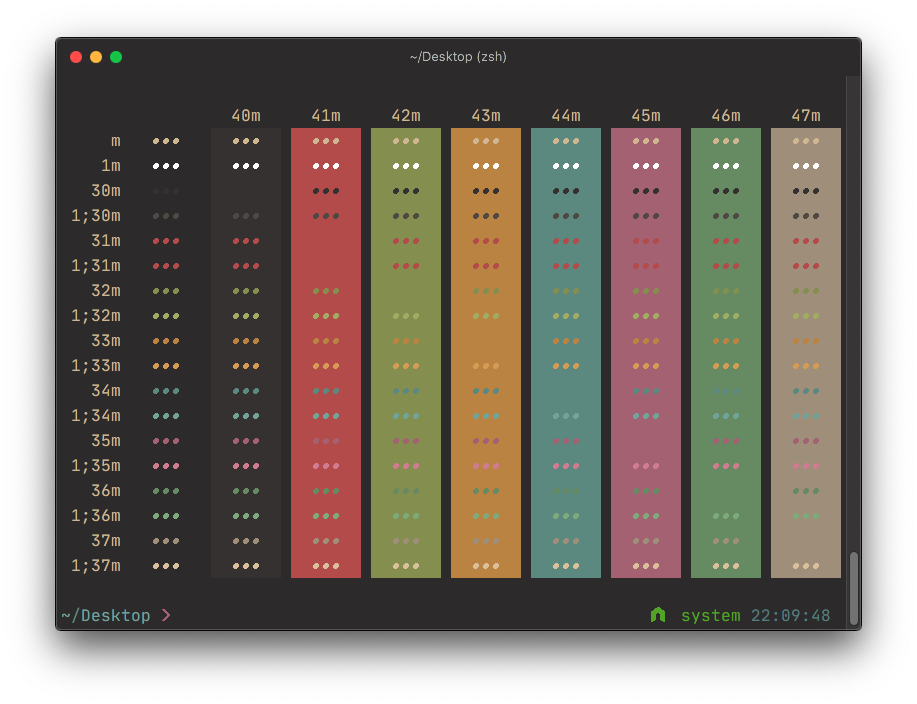Click the 22:09:48 clock in the status bar
This screenshot has height=704, width=917.
(x=790, y=615)
